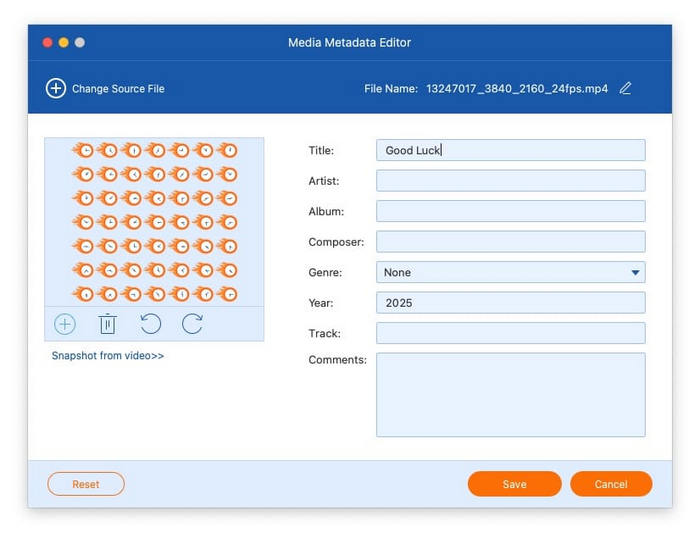Close the Media Metadata Editor window
The image size is (700, 539).
tap(46, 43)
